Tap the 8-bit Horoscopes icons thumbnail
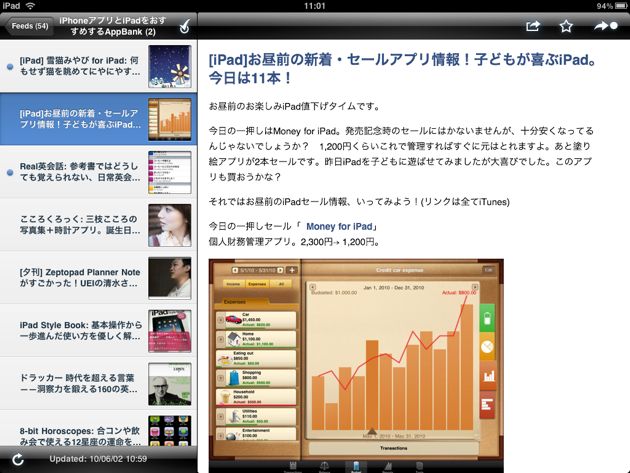The image size is (630, 473). coord(170,431)
